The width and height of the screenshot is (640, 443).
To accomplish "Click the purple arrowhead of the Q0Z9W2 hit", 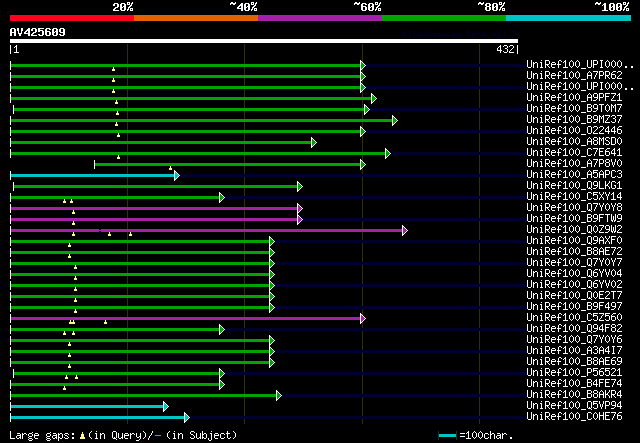I will pos(404,231).
